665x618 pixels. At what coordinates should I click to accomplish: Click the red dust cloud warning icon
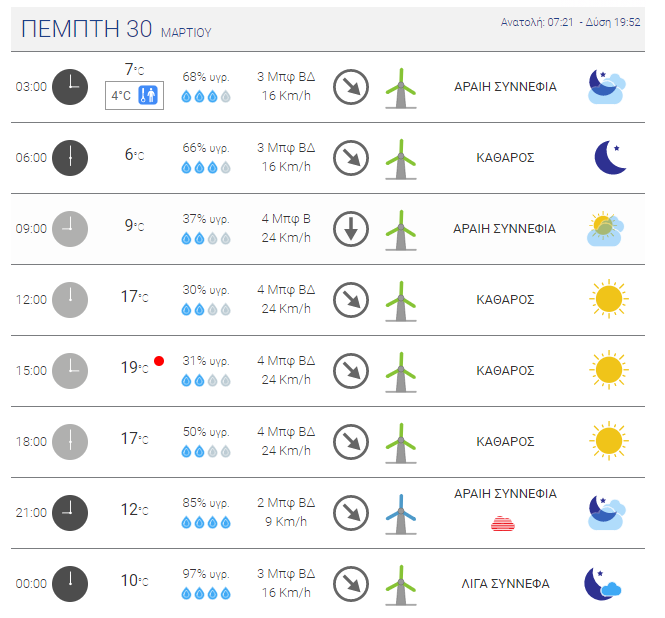[x=503, y=524]
